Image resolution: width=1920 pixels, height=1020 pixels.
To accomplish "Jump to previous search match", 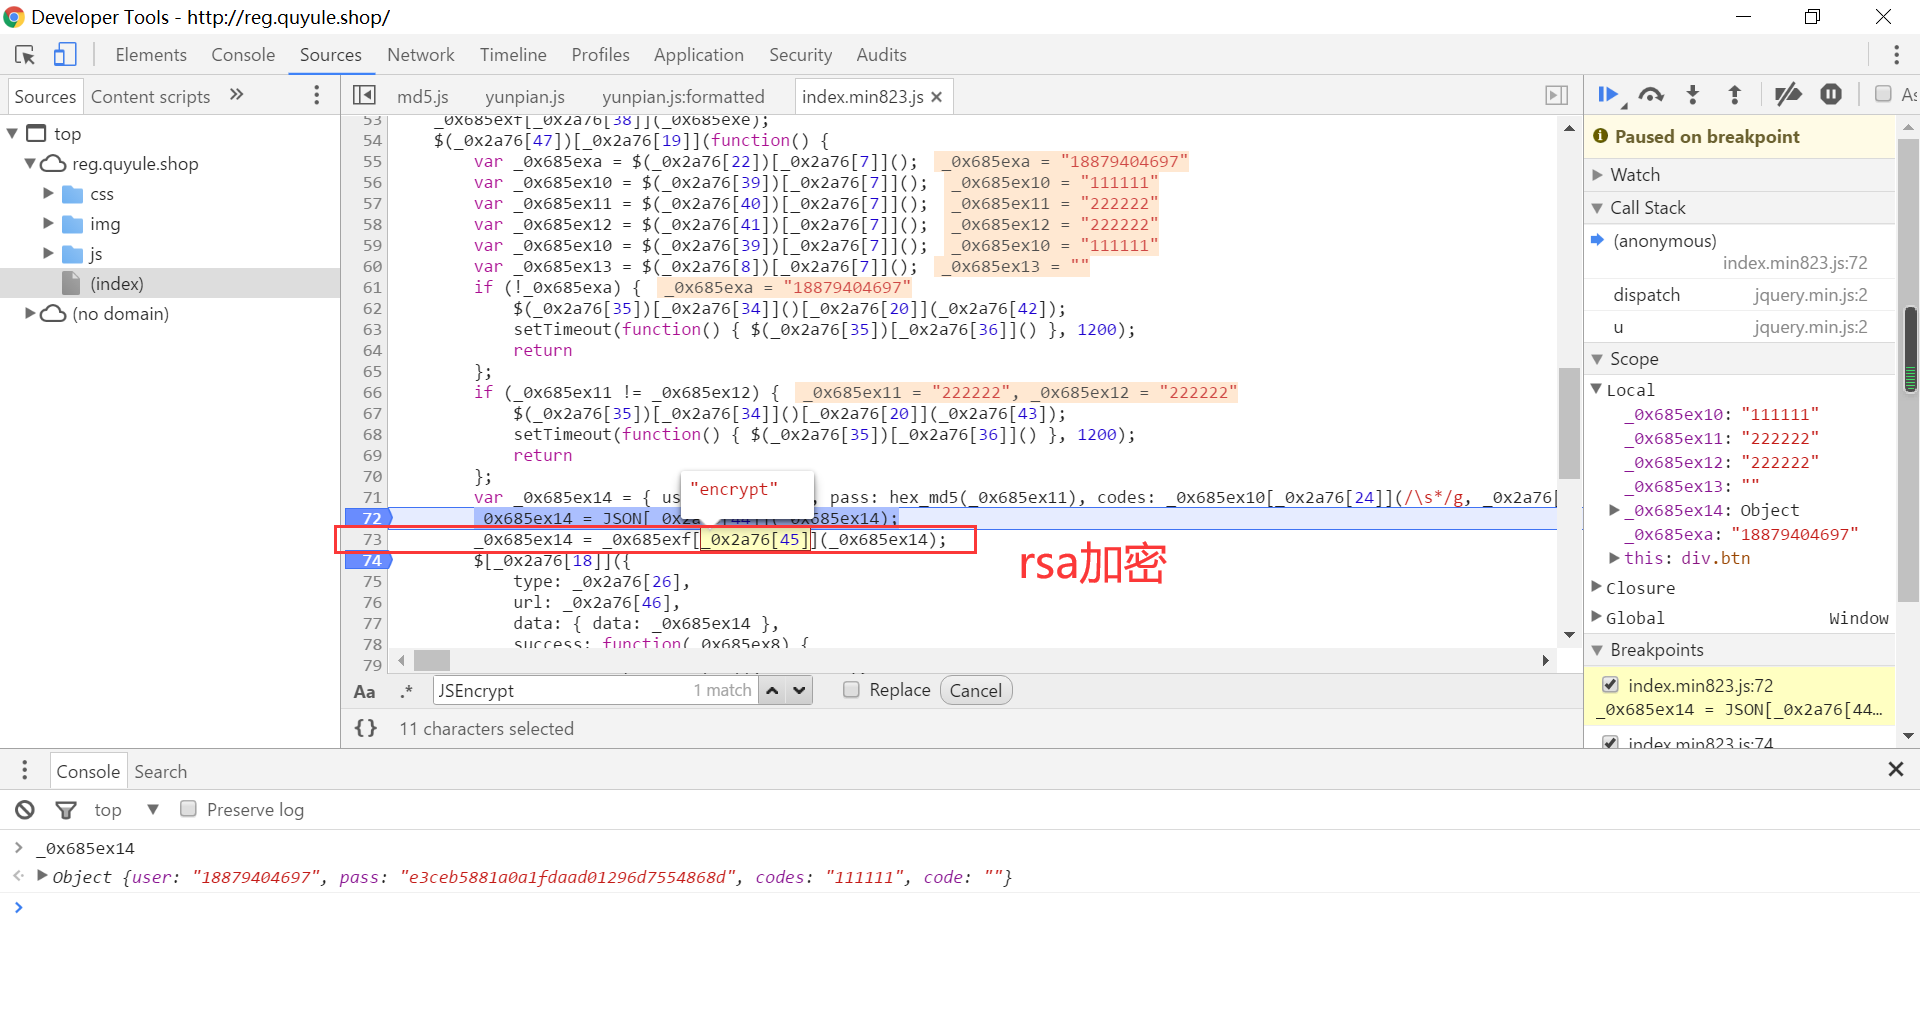I will coord(772,690).
